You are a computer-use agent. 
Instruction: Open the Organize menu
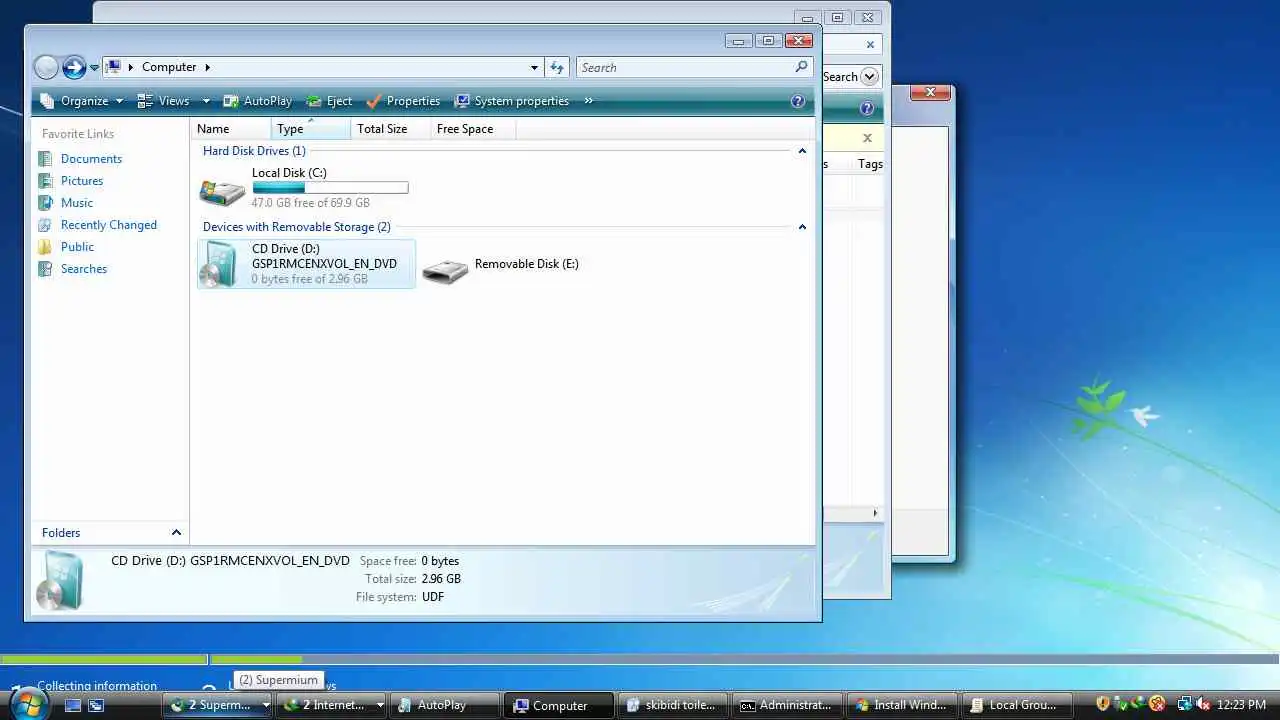pos(81,101)
